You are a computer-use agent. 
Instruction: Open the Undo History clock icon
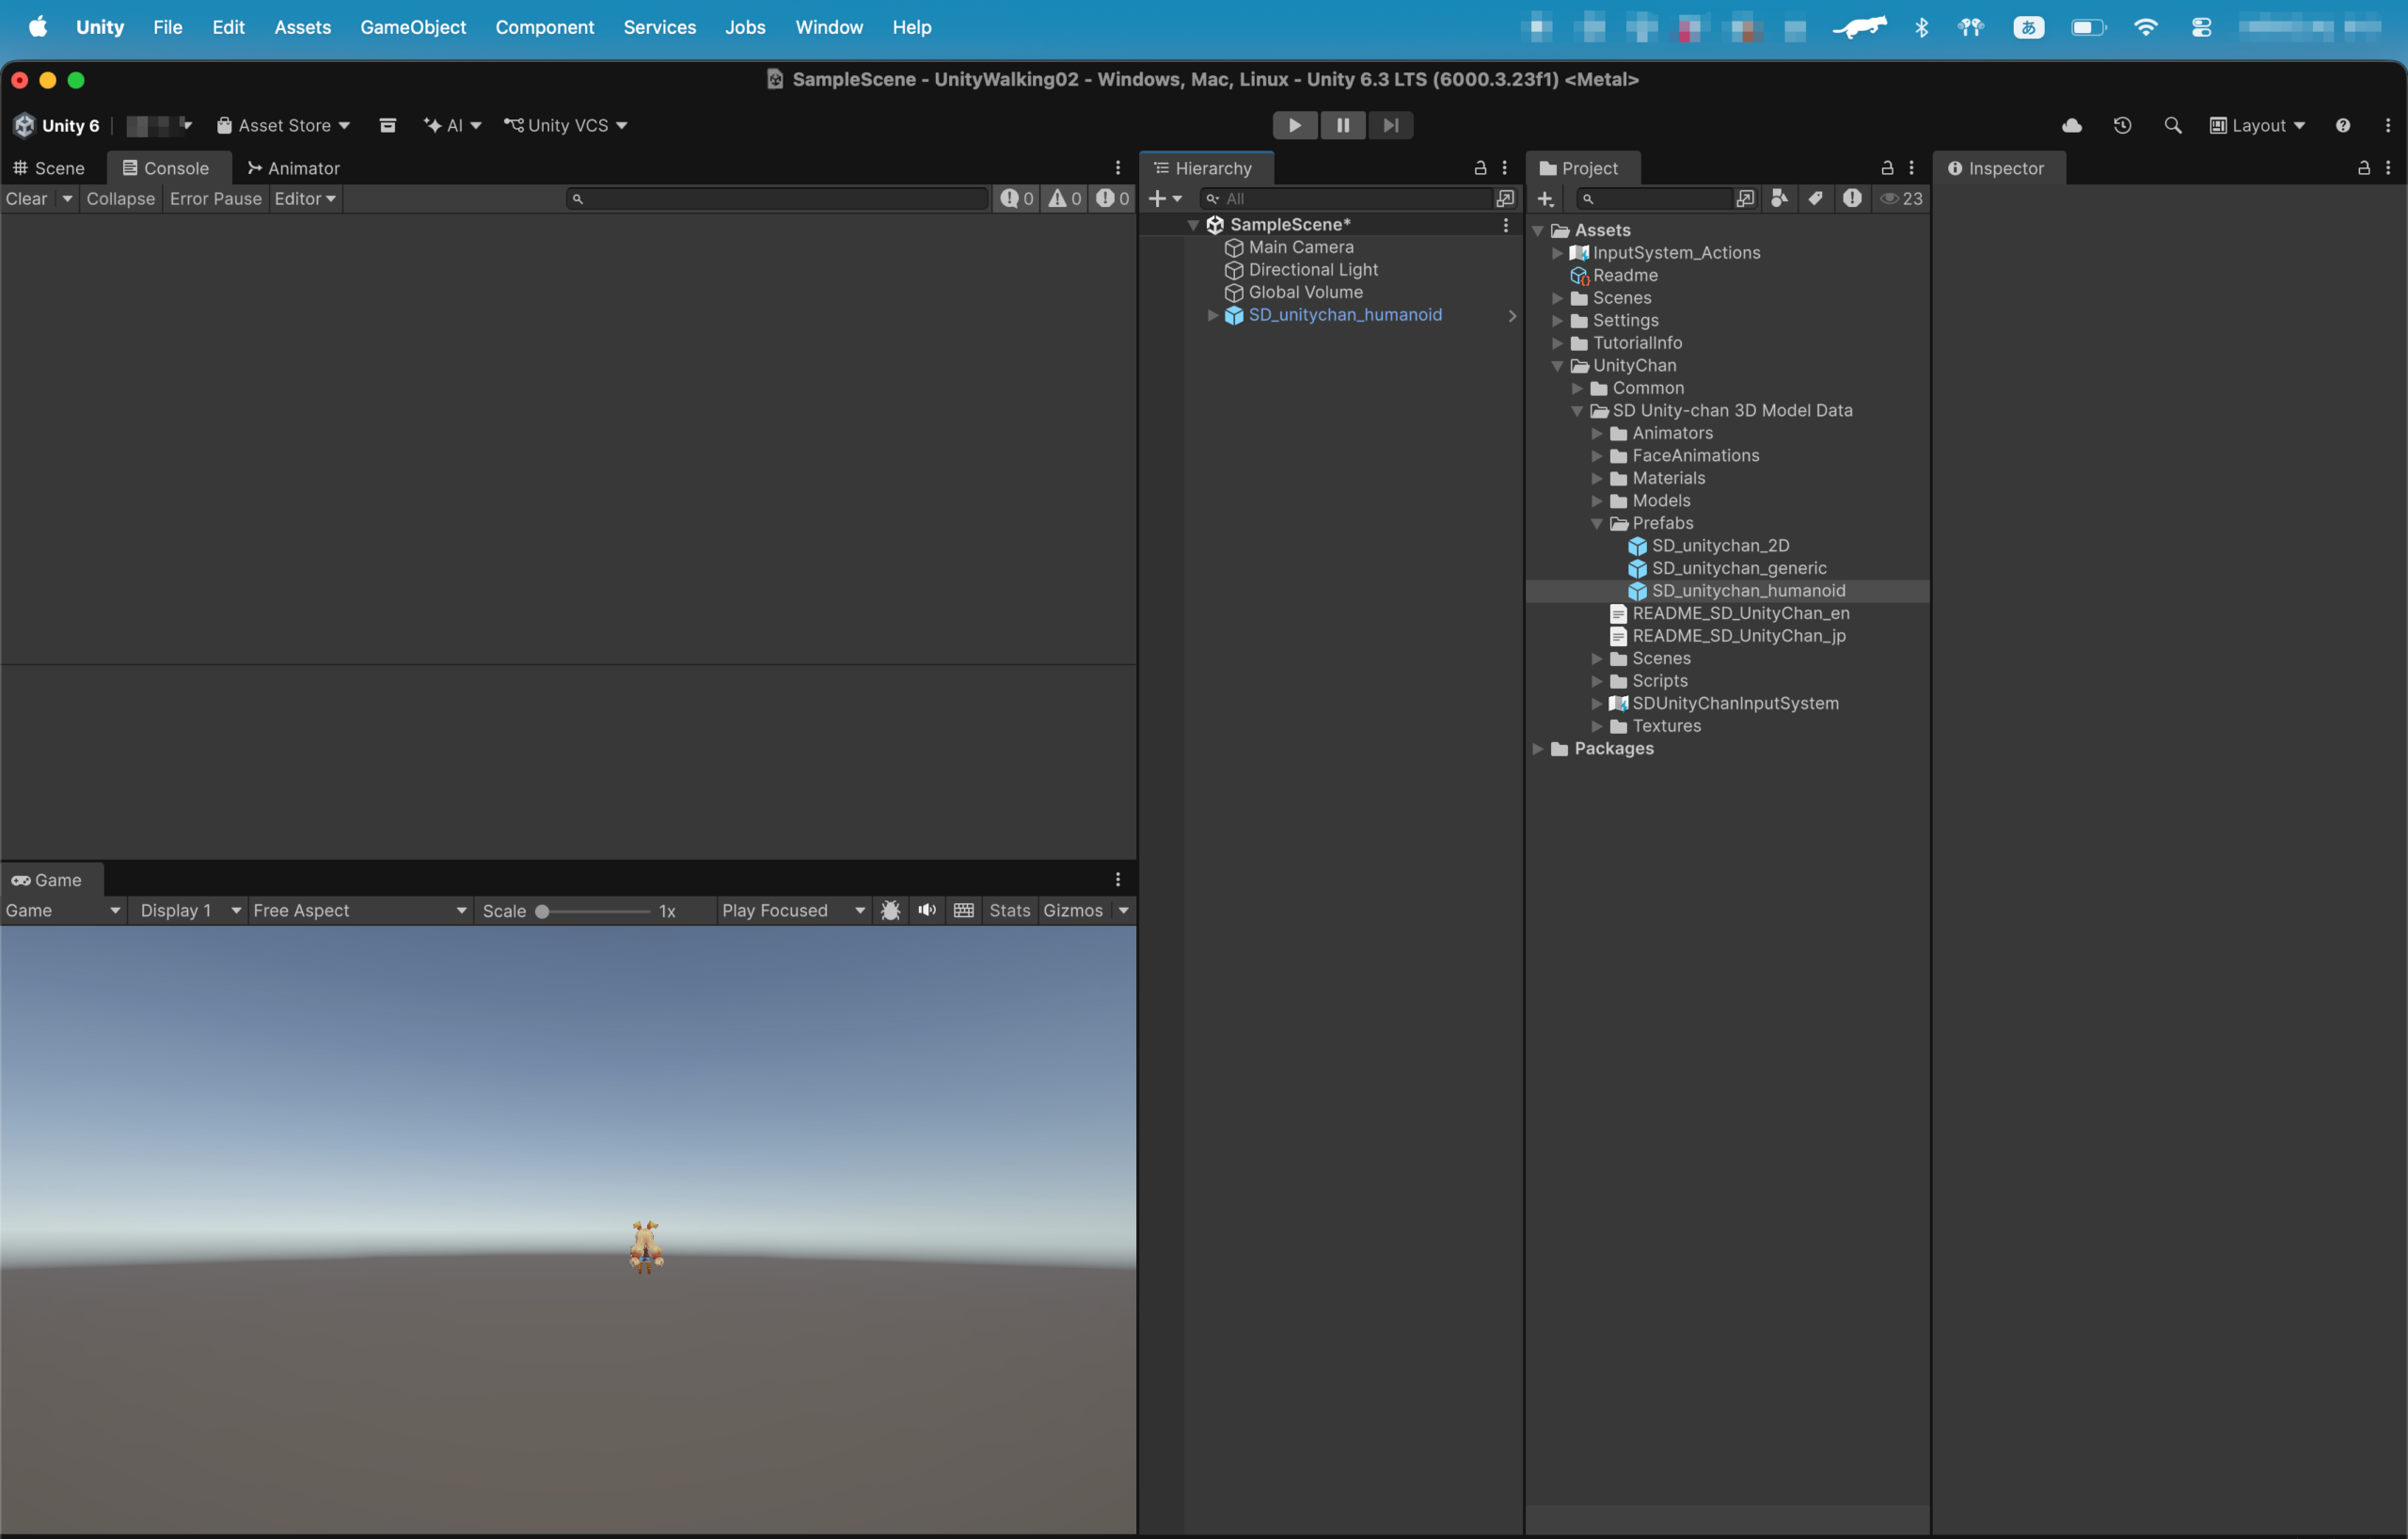2122,125
